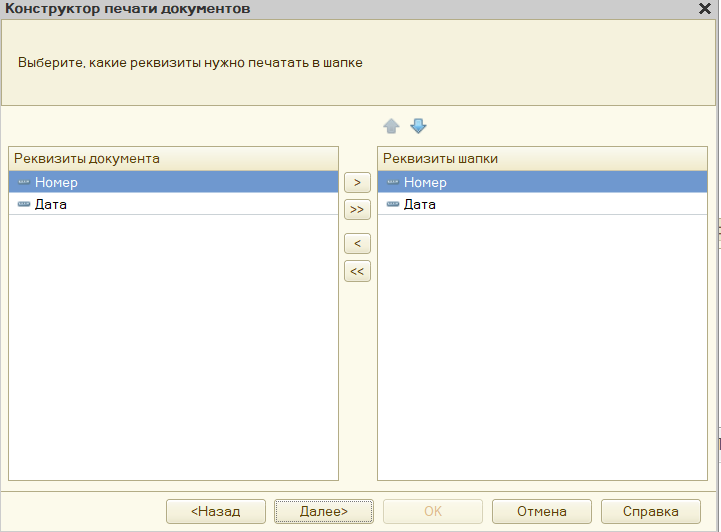The image size is (721, 532).
Task: Open help with the Справка button
Action: click(x=651, y=511)
